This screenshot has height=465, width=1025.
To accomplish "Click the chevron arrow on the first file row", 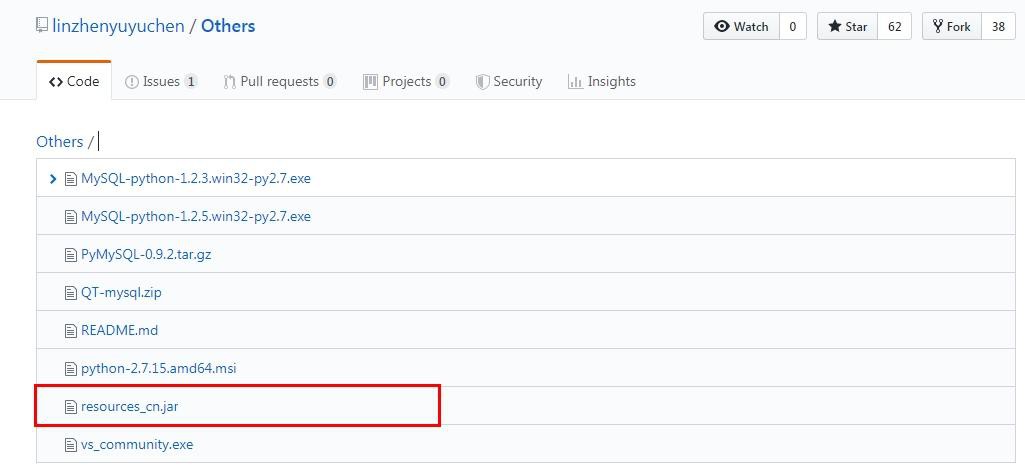I will click(x=54, y=179).
